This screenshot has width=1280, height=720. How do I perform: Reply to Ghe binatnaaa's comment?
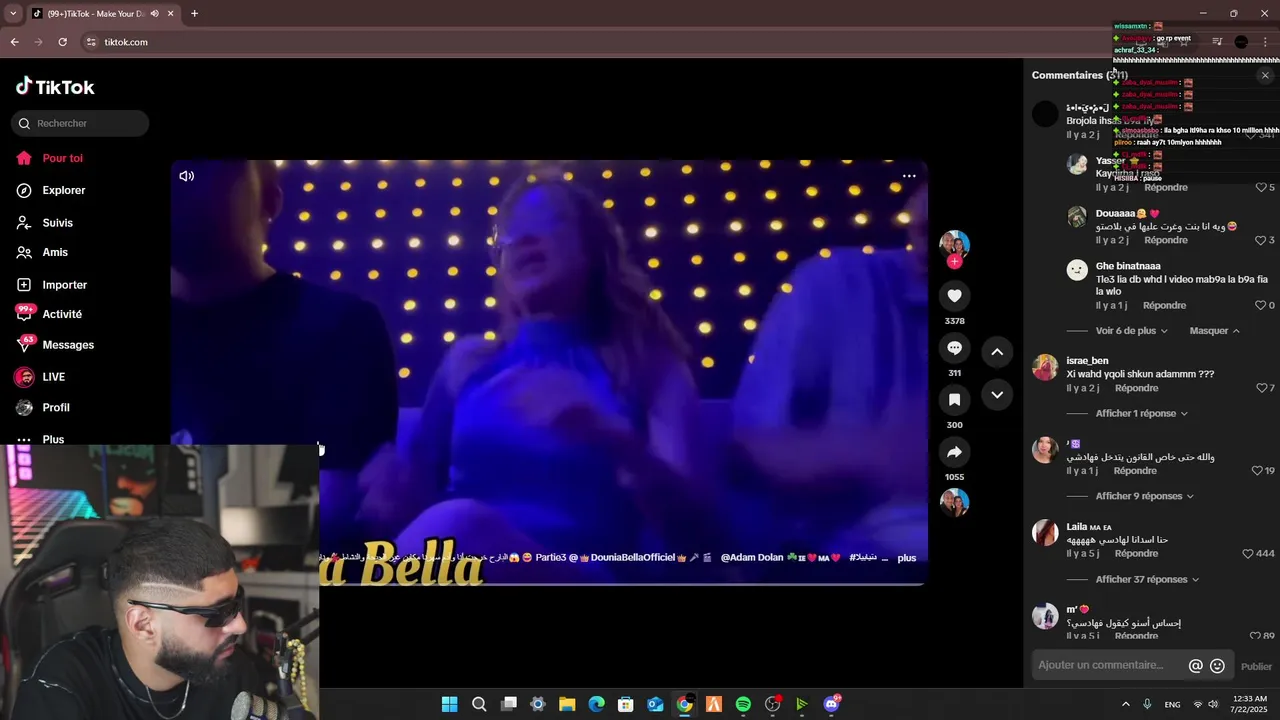(1164, 305)
